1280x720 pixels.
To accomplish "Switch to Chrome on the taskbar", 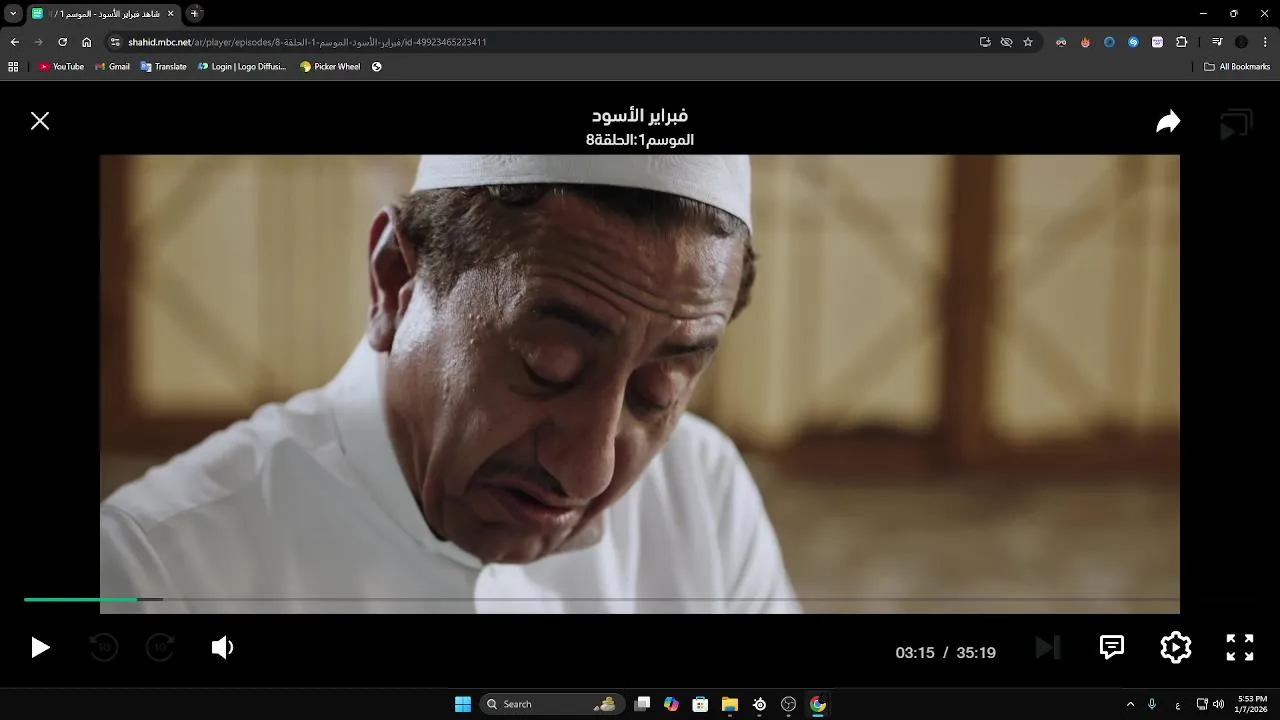I will tap(818, 704).
